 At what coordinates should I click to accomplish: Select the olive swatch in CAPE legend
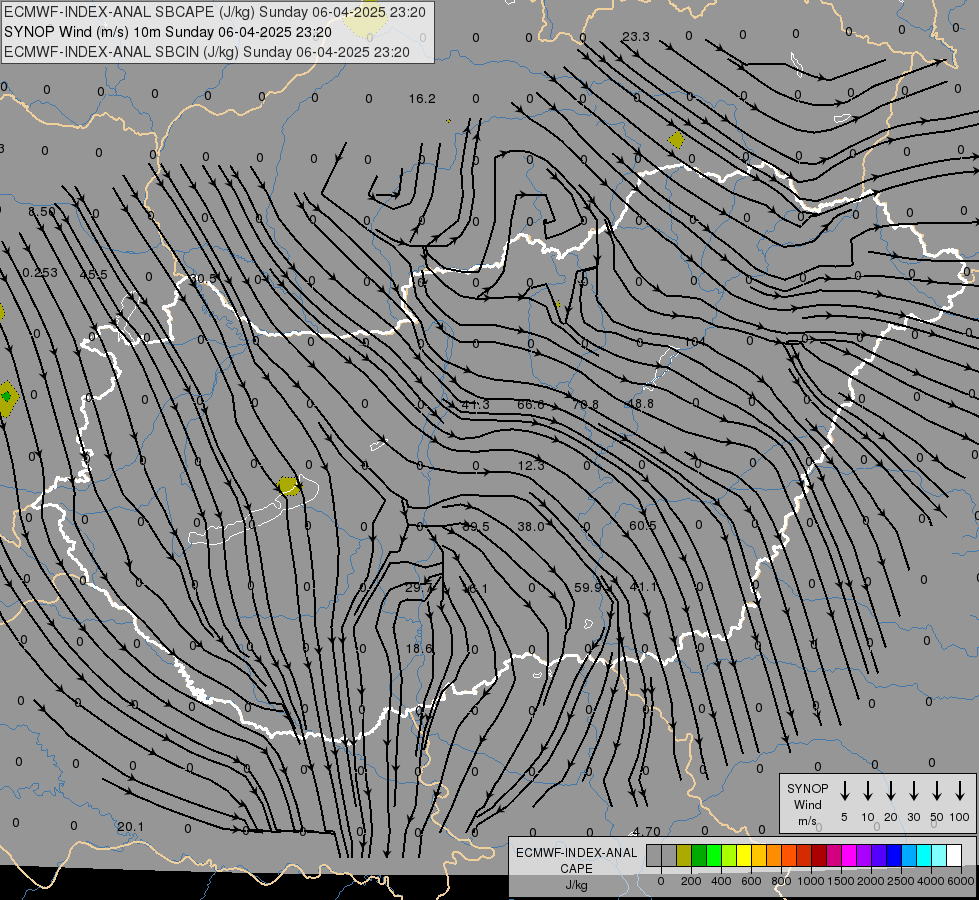[684, 855]
